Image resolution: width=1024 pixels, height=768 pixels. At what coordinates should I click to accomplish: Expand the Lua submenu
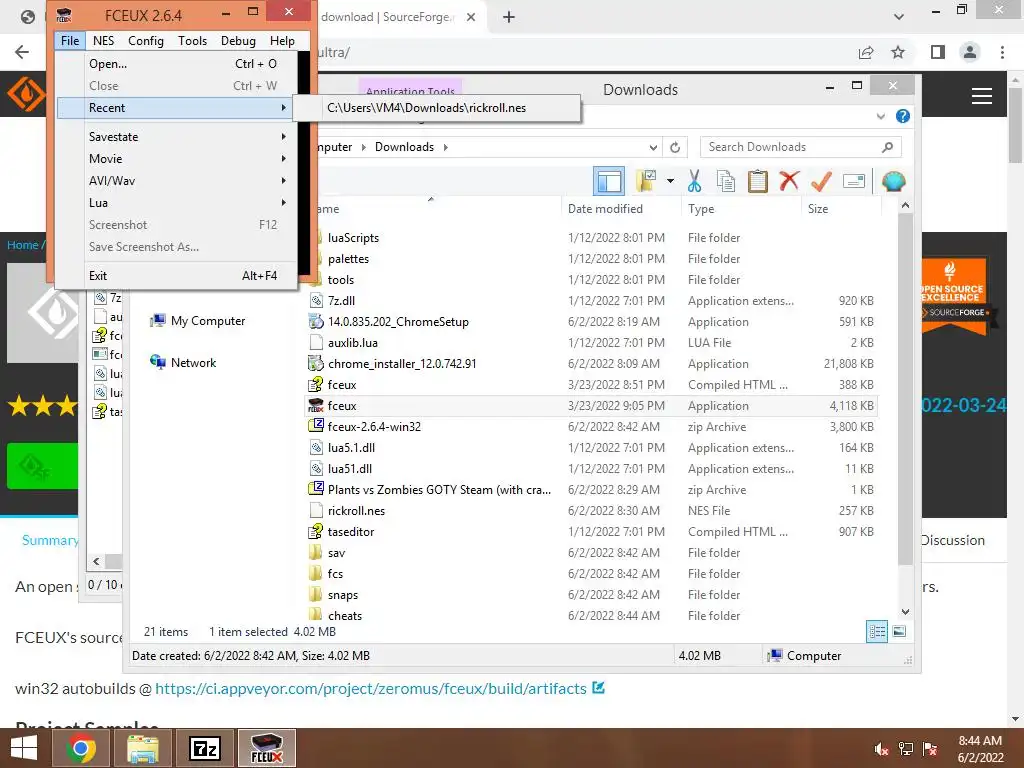[176, 202]
